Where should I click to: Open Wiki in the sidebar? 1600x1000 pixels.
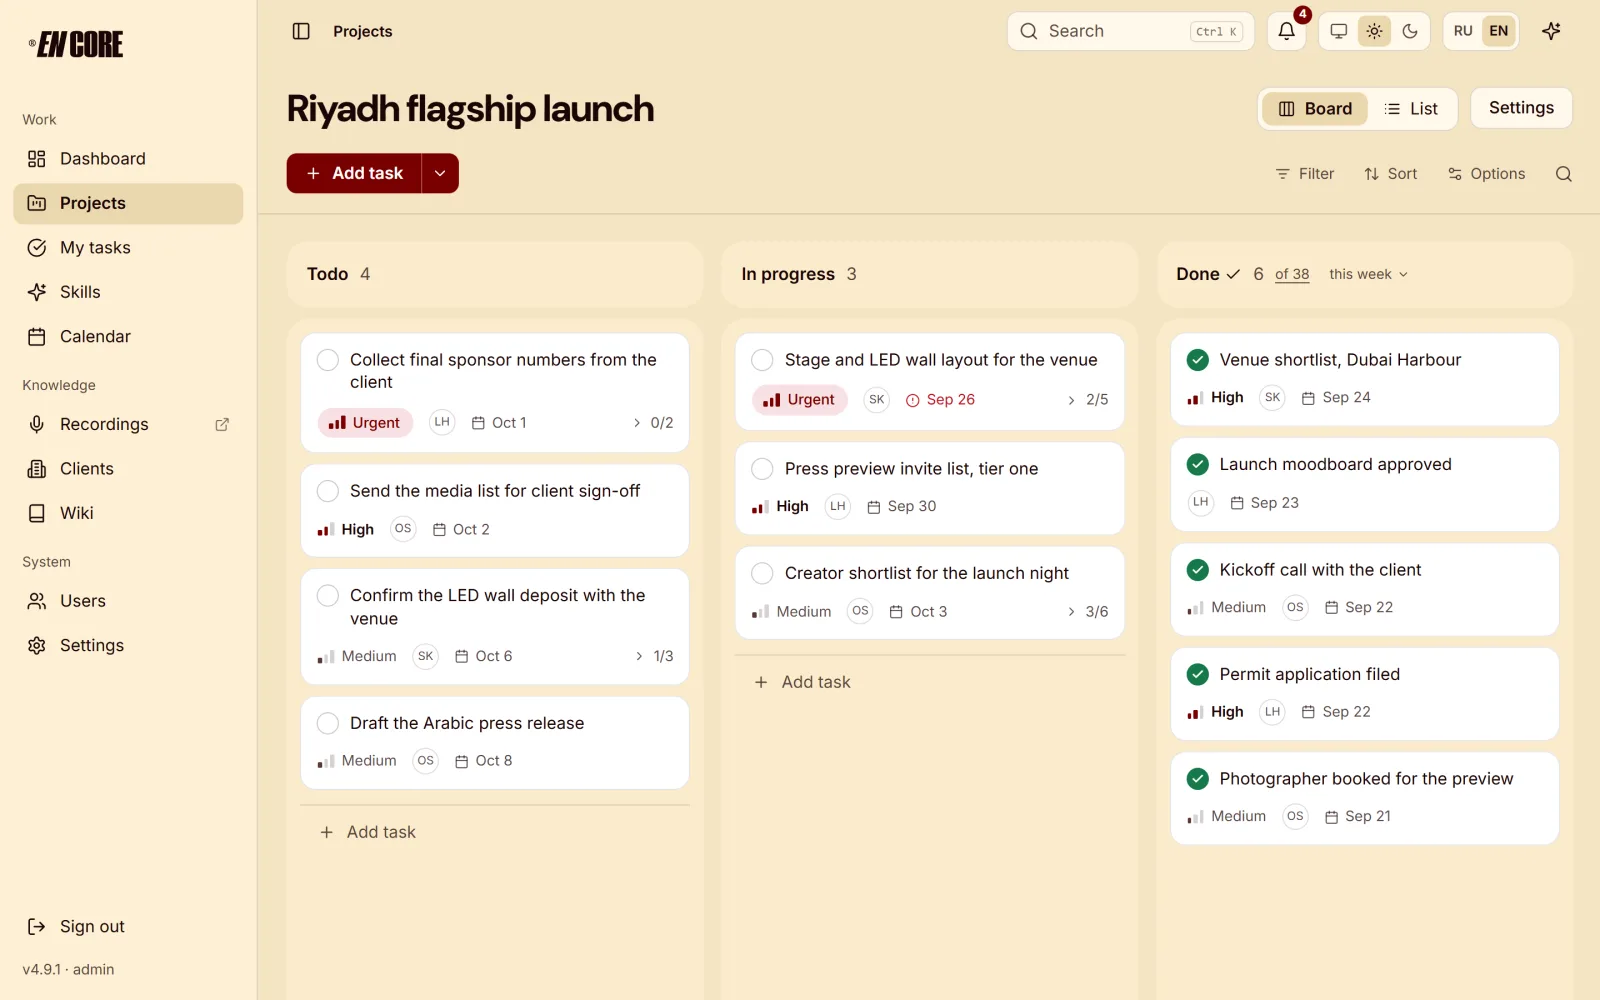click(128, 513)
